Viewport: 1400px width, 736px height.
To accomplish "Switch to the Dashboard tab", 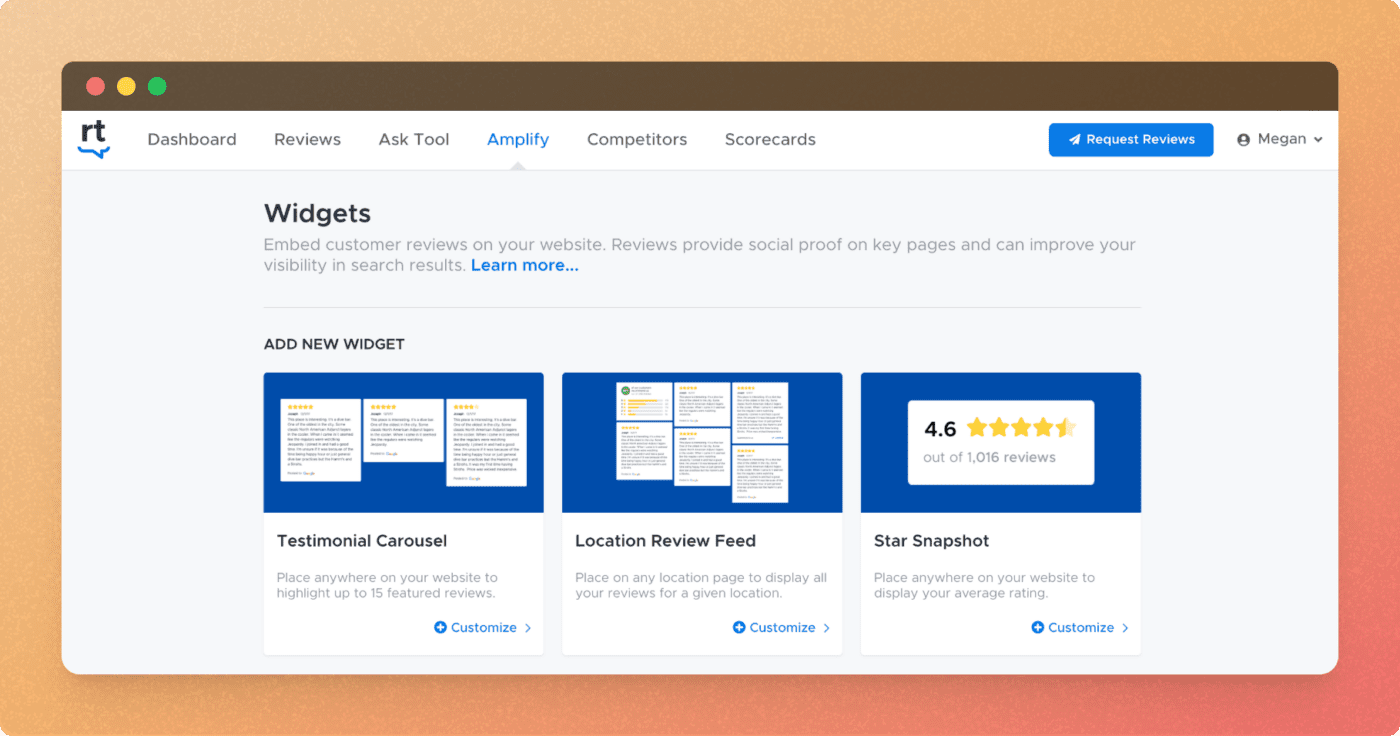I will tap(191, 139).
